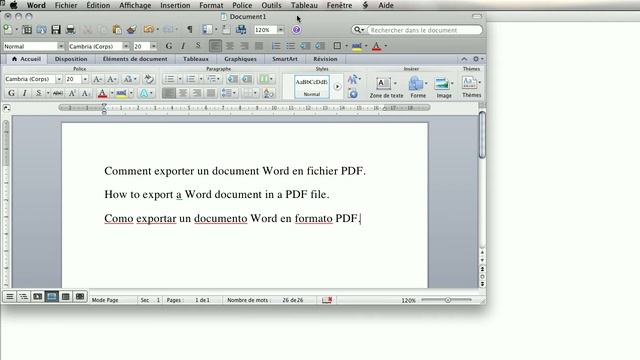This screenshot has width=640, height=360.
Task: Apply superscript in ribbon
Action: click(x=72, y=93)
